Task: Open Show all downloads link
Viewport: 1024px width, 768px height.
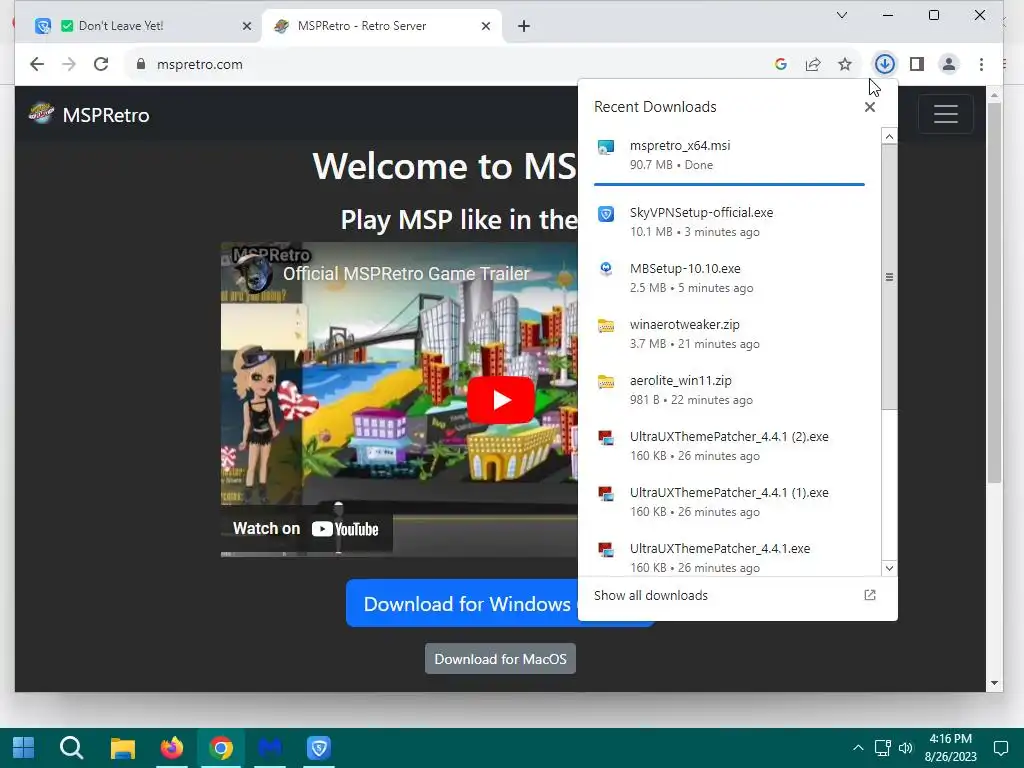Action: pos(650,596)
